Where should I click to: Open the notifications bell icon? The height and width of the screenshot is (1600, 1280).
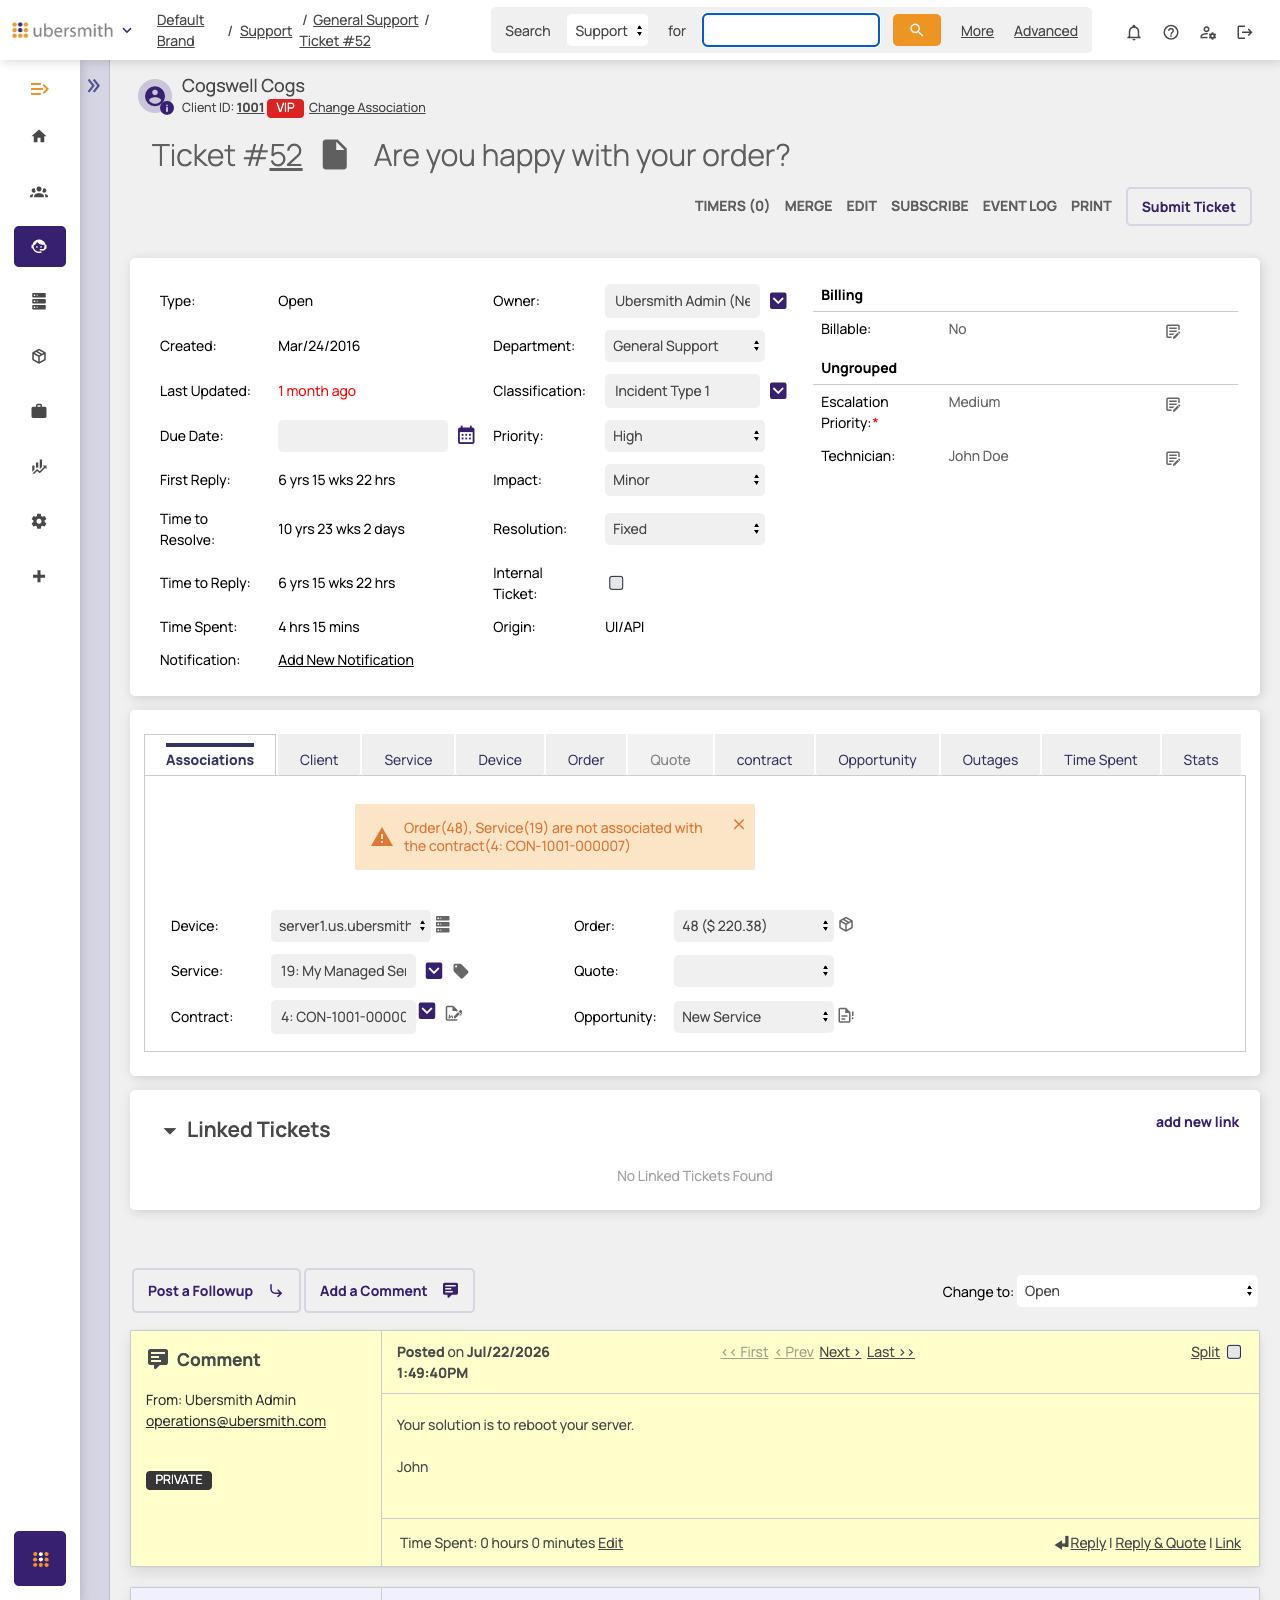(1134, 32)
